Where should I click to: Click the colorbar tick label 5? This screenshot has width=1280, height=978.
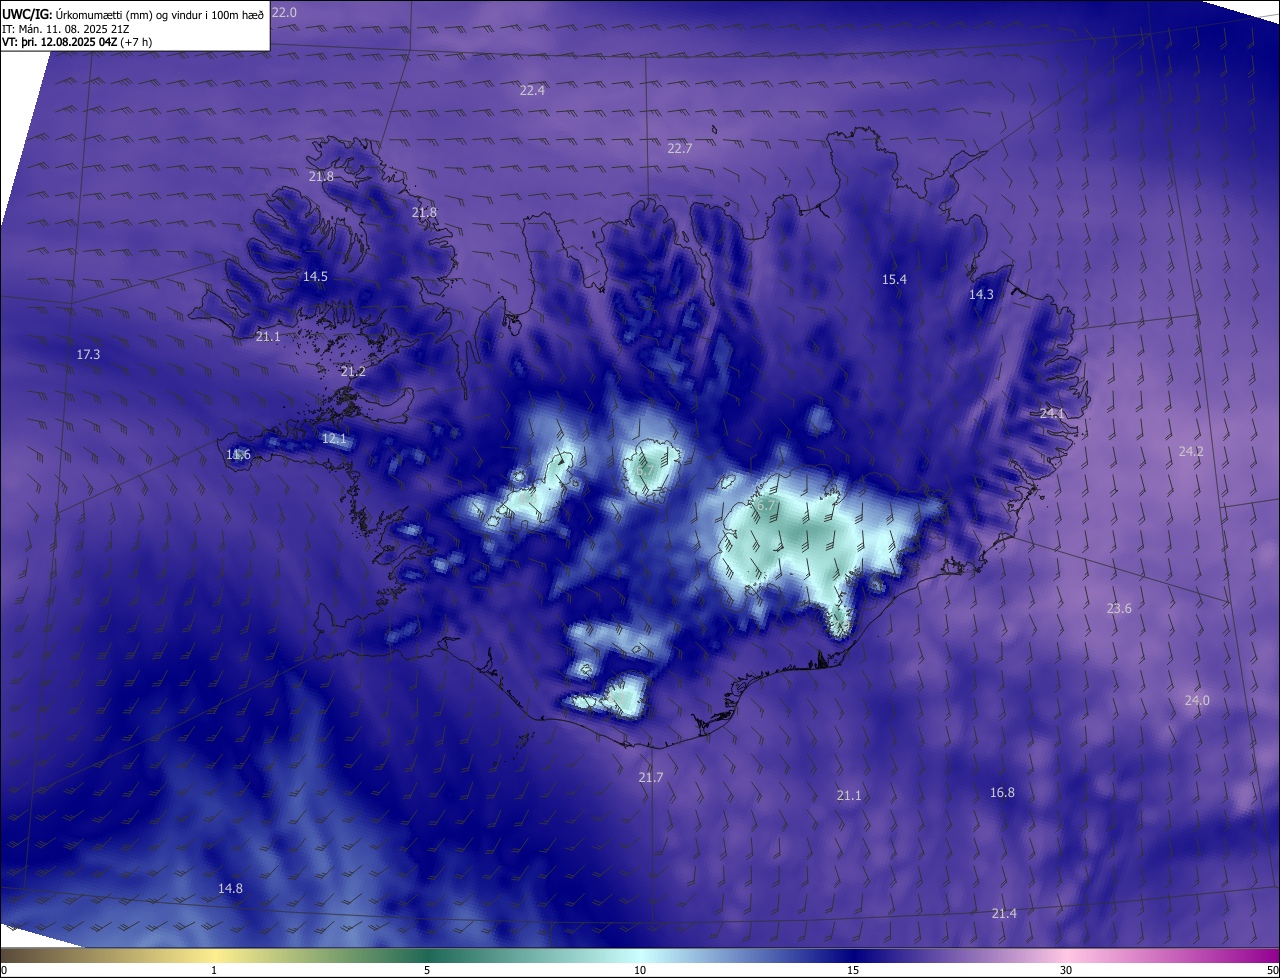coord(427,970)
